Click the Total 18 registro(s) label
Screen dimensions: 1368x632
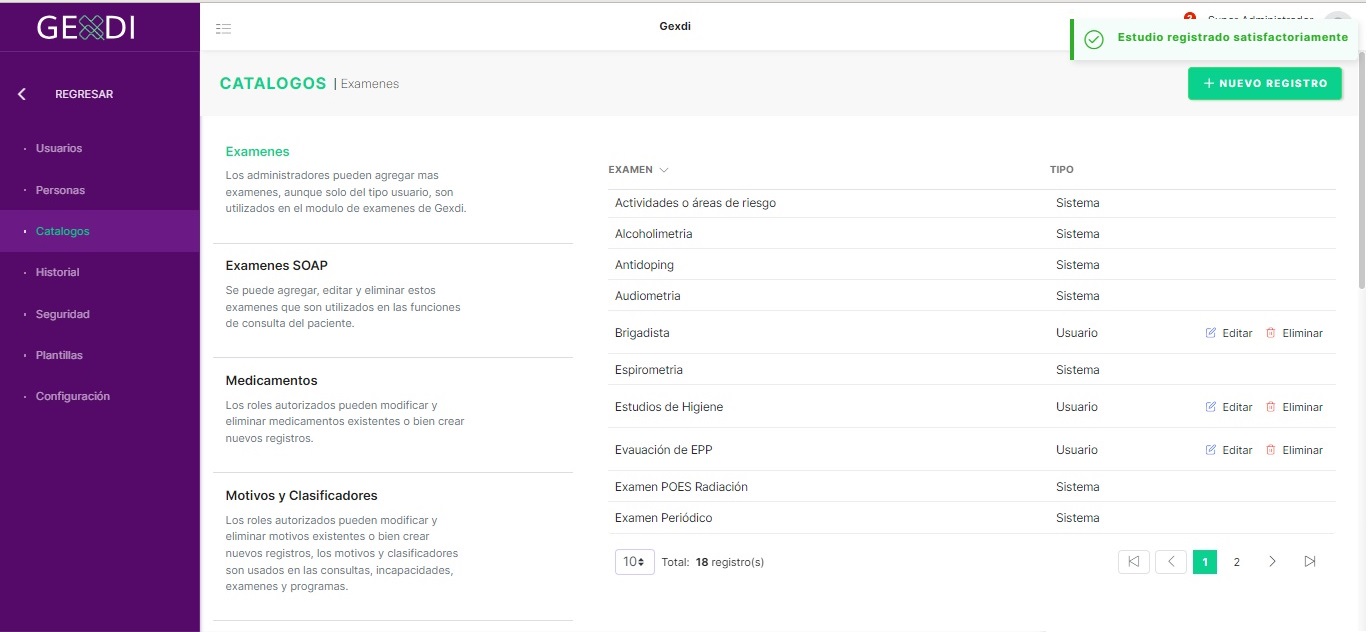pos(713,562)
